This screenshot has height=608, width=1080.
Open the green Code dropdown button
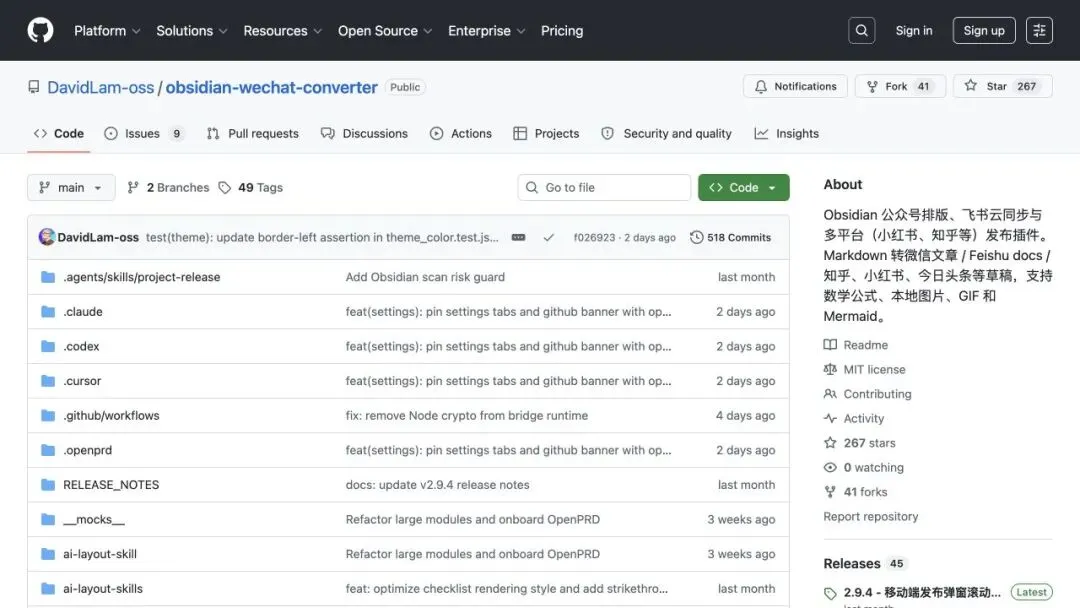(x=743, y=187)
